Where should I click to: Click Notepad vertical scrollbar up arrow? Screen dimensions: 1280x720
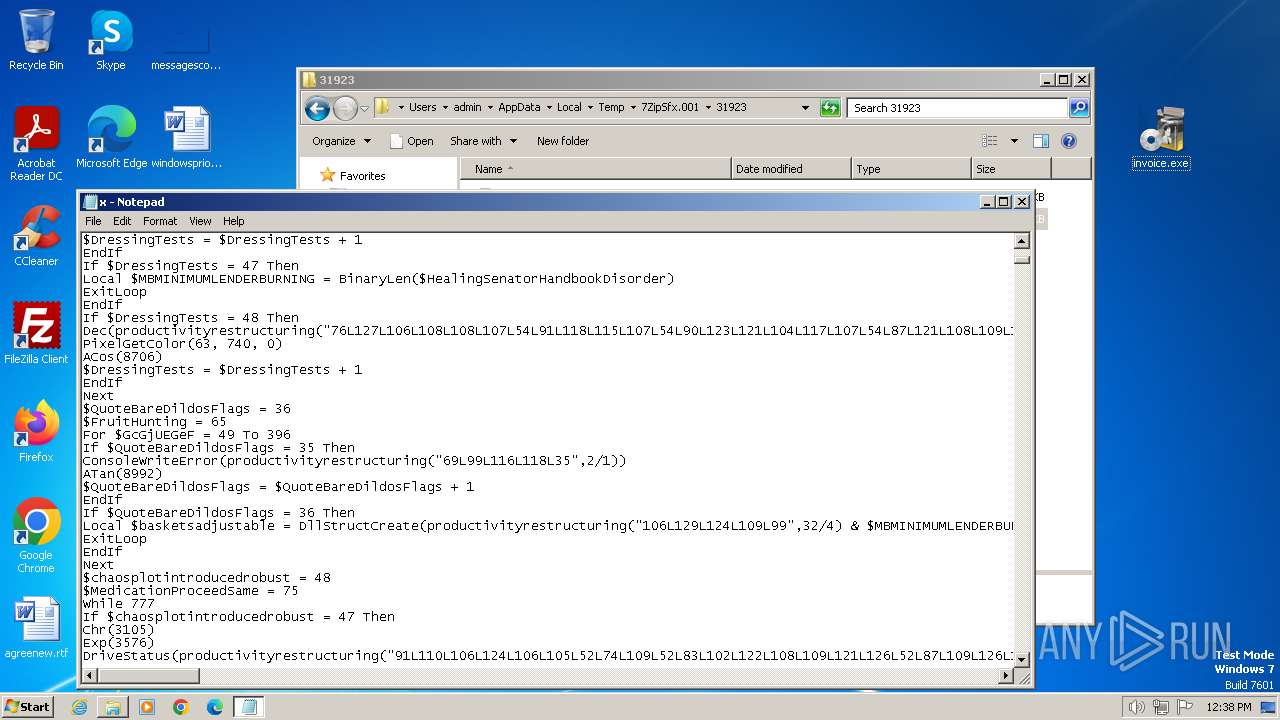[x=1021, y=241]
